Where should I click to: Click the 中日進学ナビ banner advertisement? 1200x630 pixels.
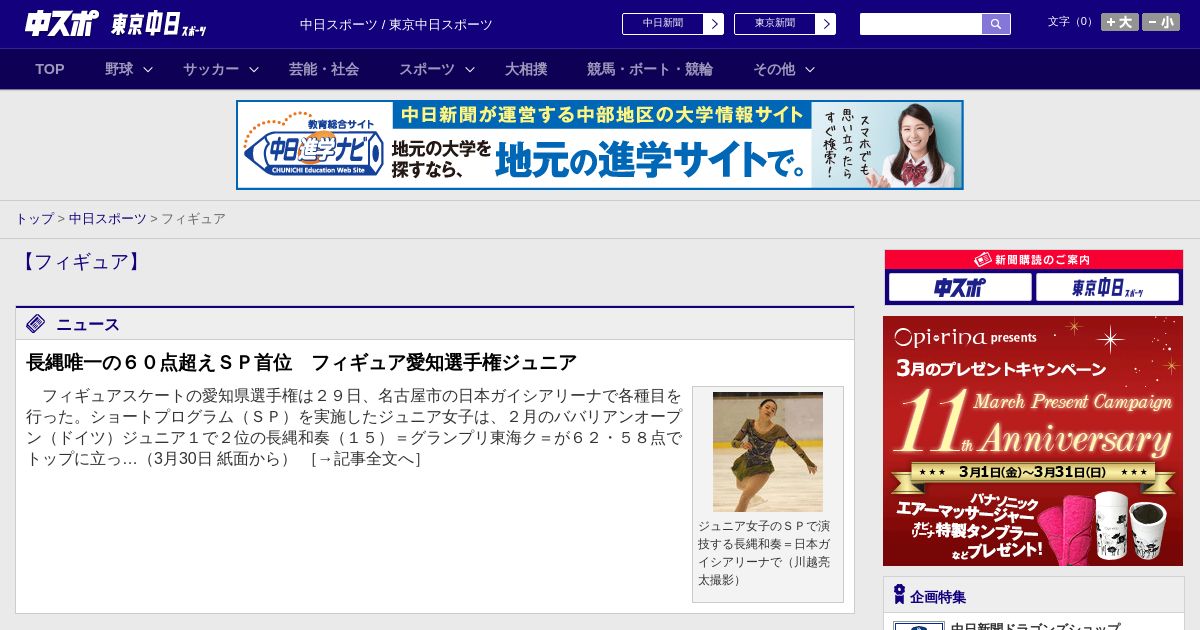tap(600, 145)
